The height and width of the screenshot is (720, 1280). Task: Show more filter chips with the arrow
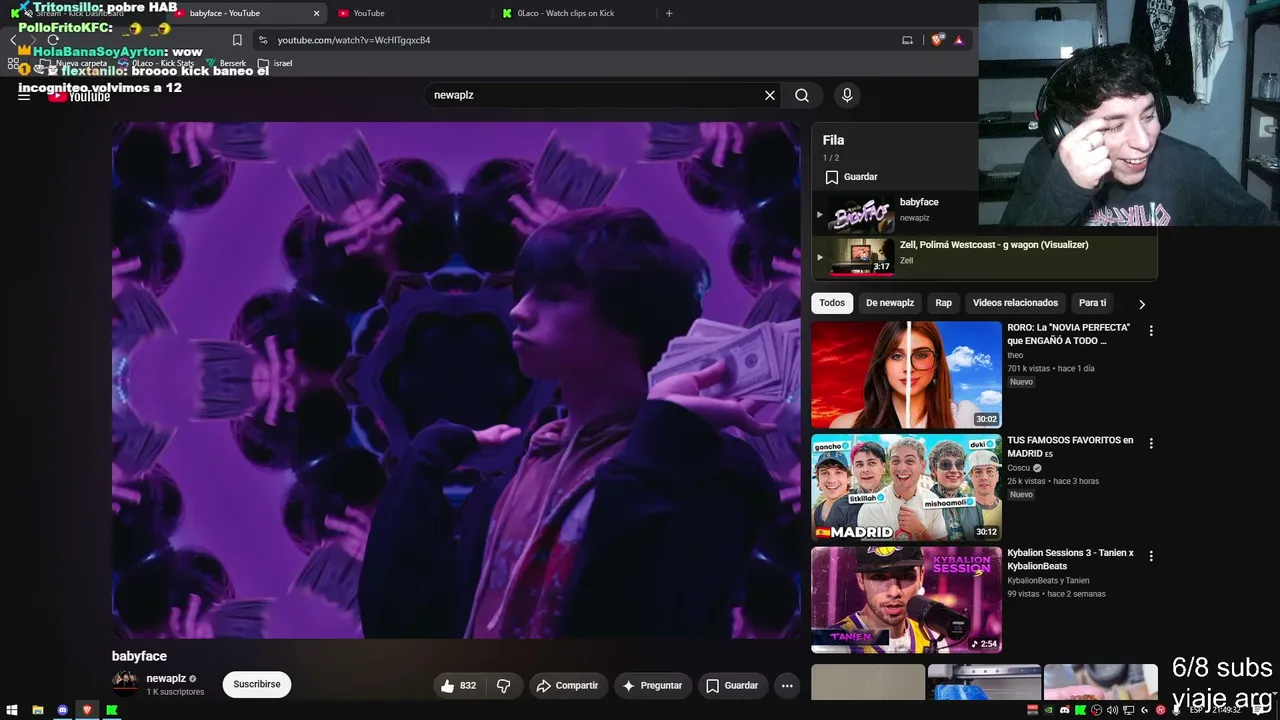coord(1142,304)
